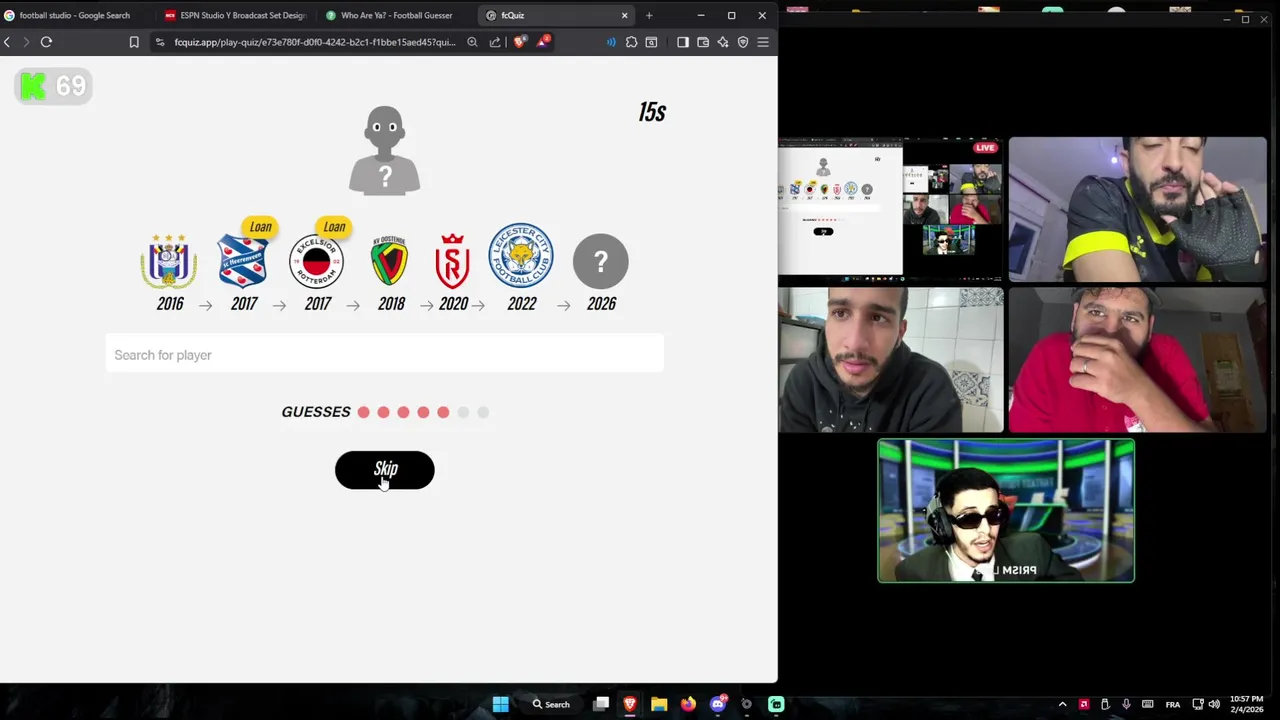
Task: Share this page from address bar
Action: pyautogui.click(x=495, y=42)
